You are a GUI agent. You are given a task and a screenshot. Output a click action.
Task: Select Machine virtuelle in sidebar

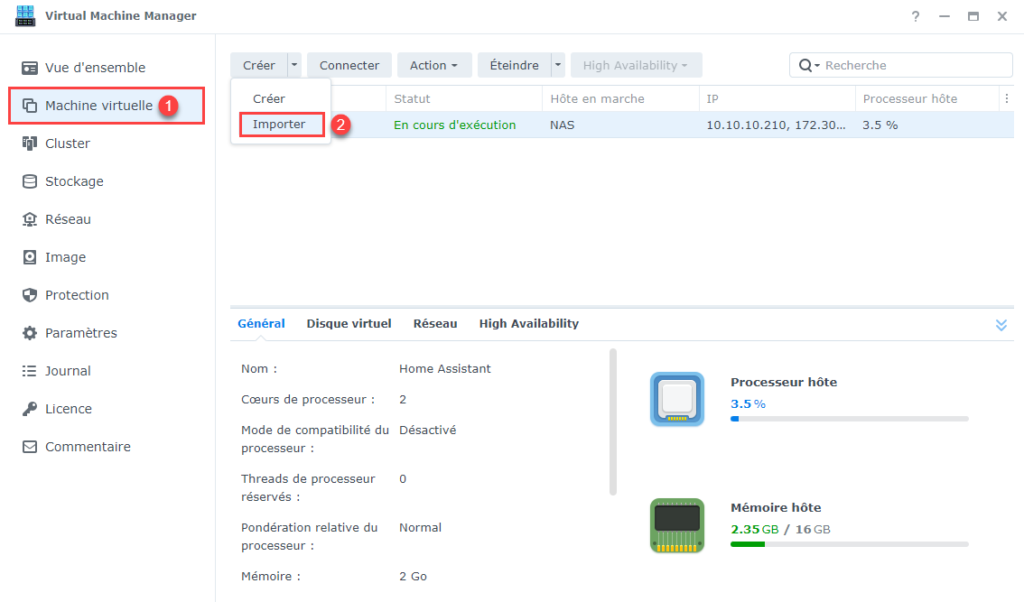(106, 106)
